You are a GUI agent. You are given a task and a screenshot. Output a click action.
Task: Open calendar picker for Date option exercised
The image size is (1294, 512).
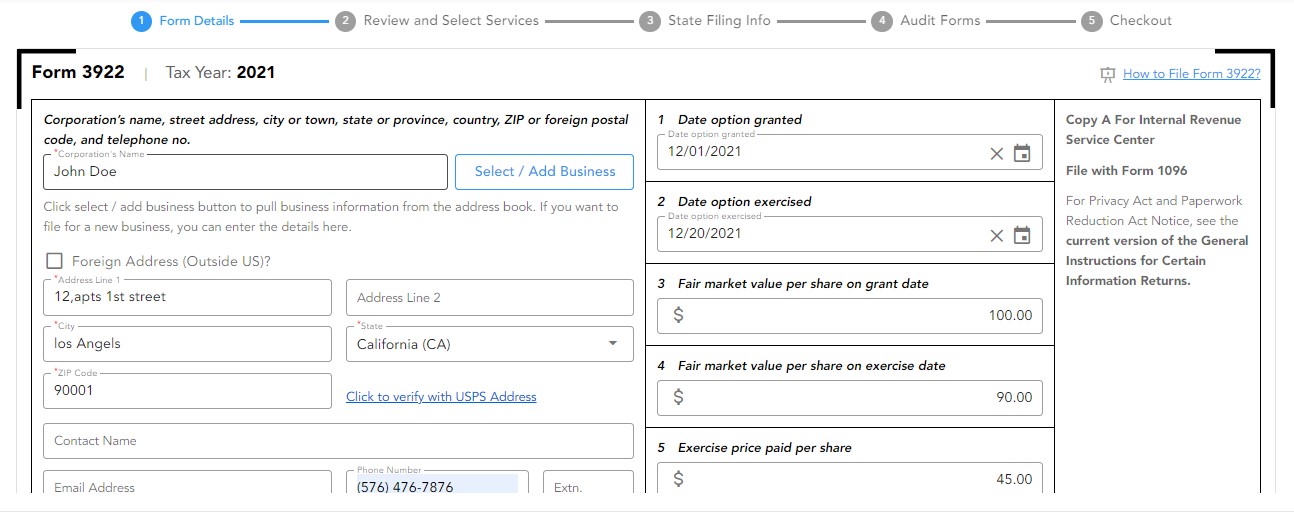pos(1022,235)
